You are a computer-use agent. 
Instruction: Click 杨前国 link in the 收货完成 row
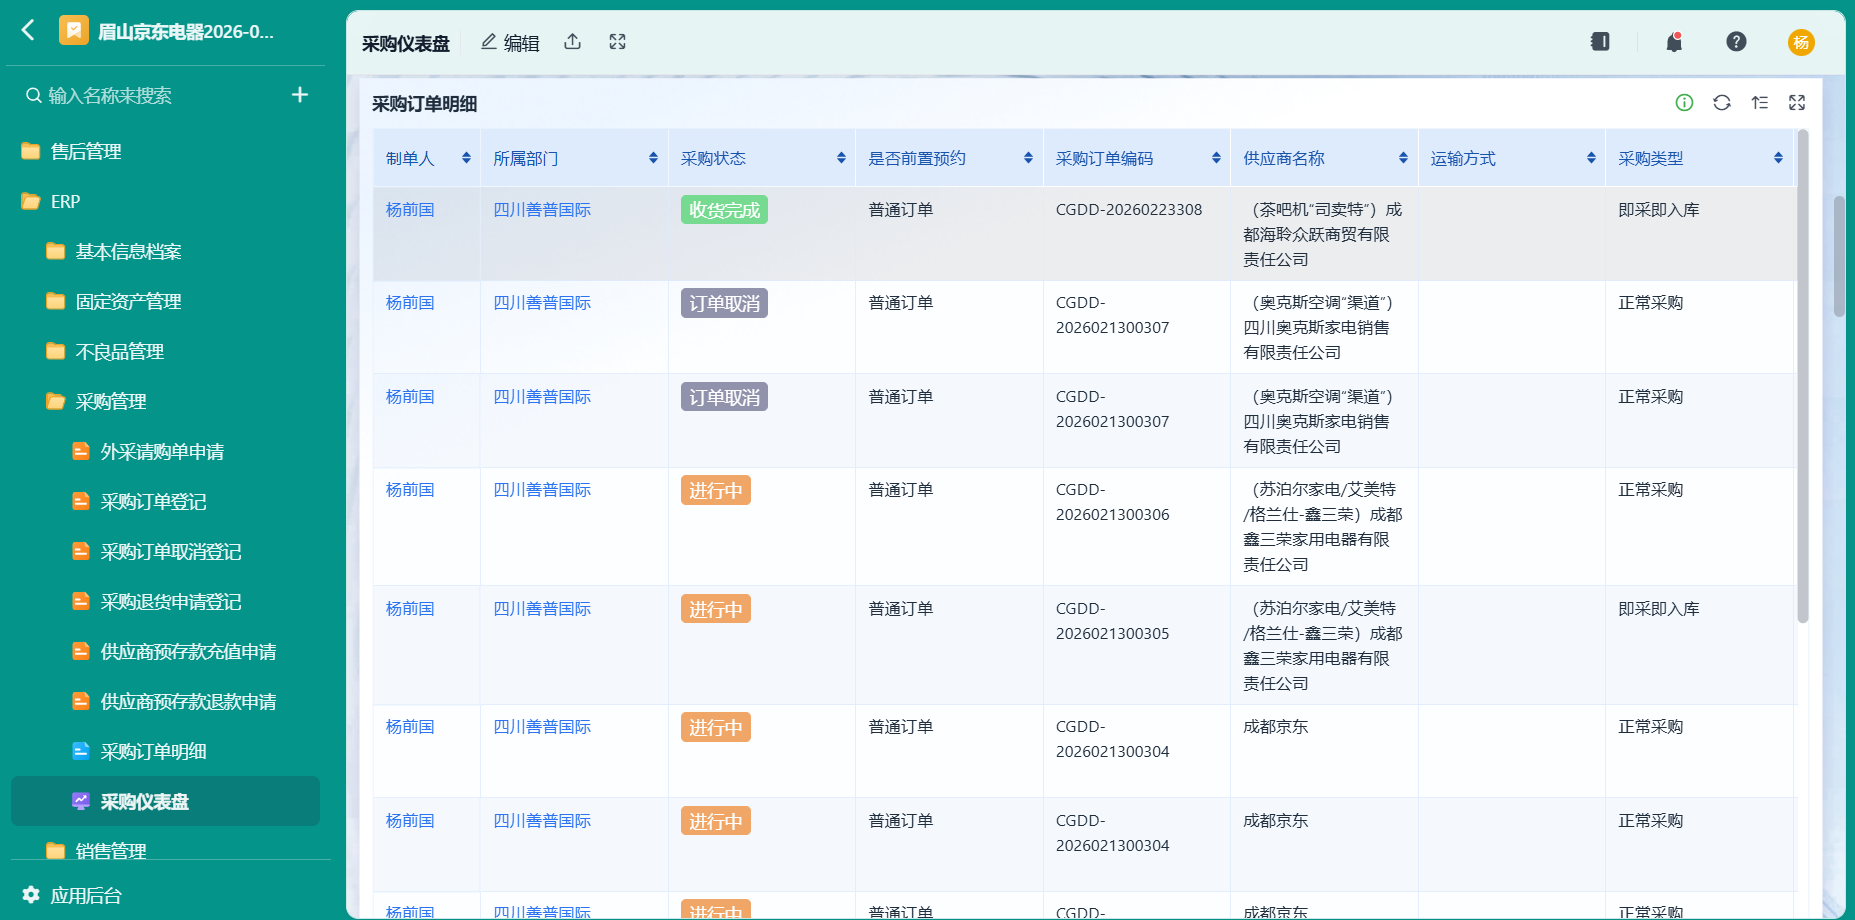(x=410, y=210)
